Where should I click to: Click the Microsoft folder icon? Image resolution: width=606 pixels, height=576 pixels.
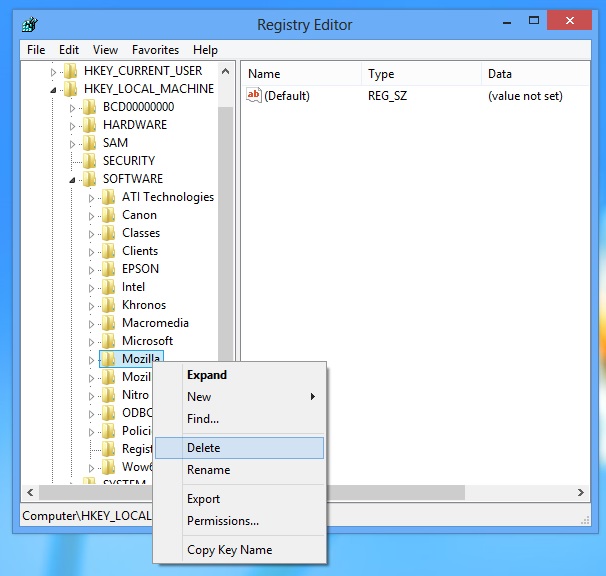[x=108, y=341]
